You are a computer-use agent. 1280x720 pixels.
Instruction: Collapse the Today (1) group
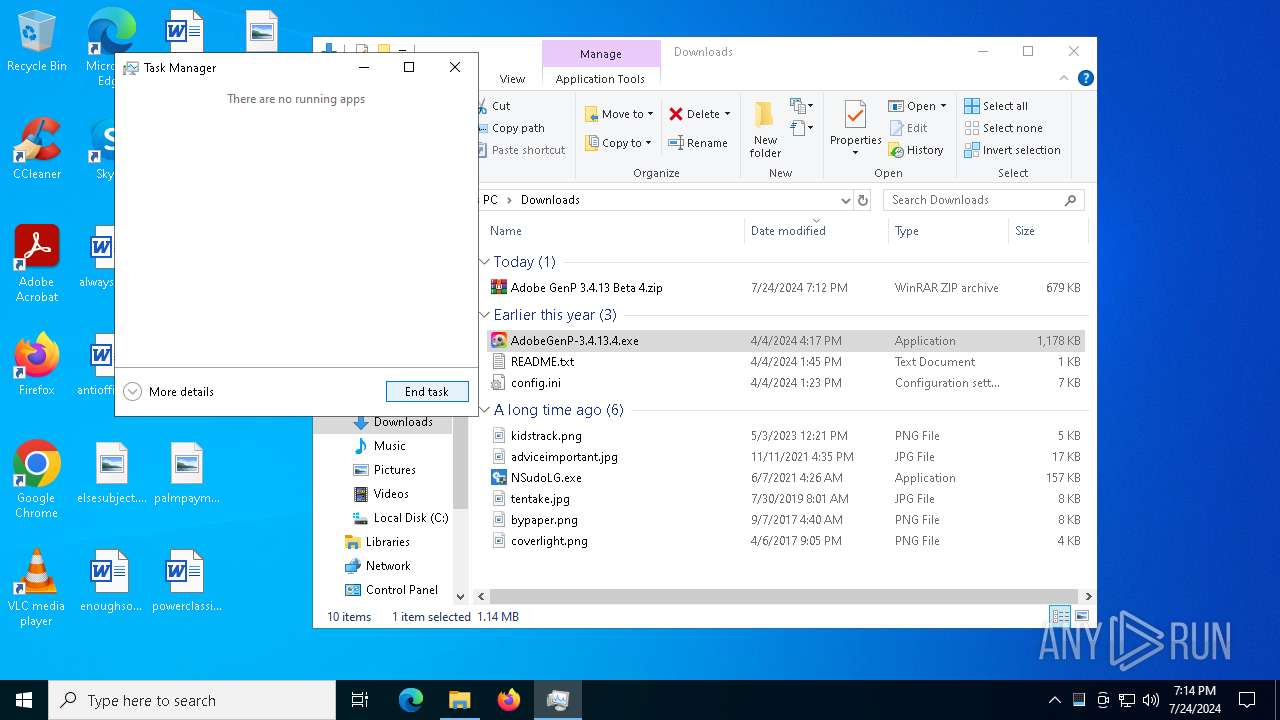[x=485, y=262]
